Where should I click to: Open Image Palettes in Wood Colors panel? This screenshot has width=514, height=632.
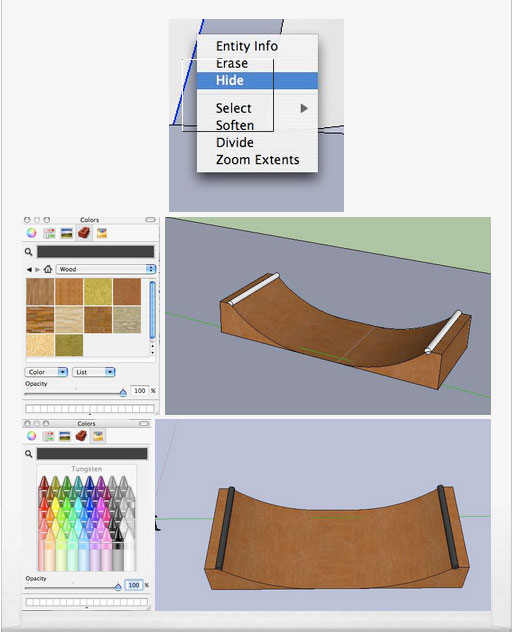click(67, 233)
